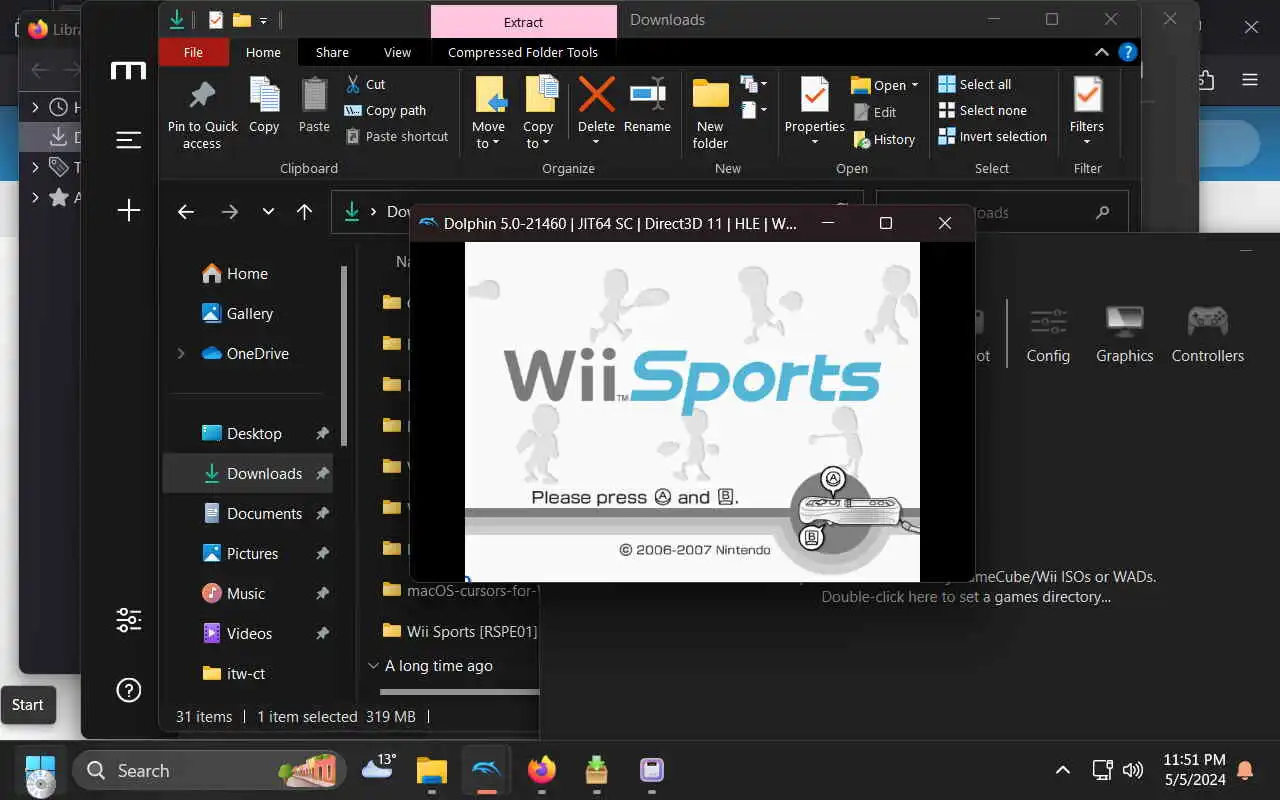1280x800 pixels.
Task: Click Invert selection in ribbon
Action: pos(993,136)
